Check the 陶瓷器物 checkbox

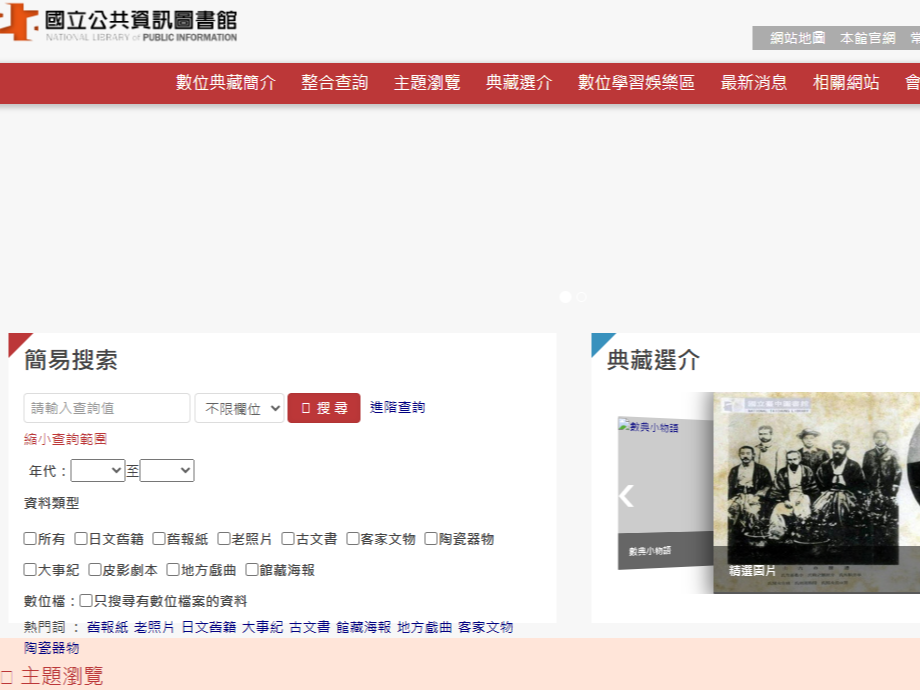(x=431, y=539)
